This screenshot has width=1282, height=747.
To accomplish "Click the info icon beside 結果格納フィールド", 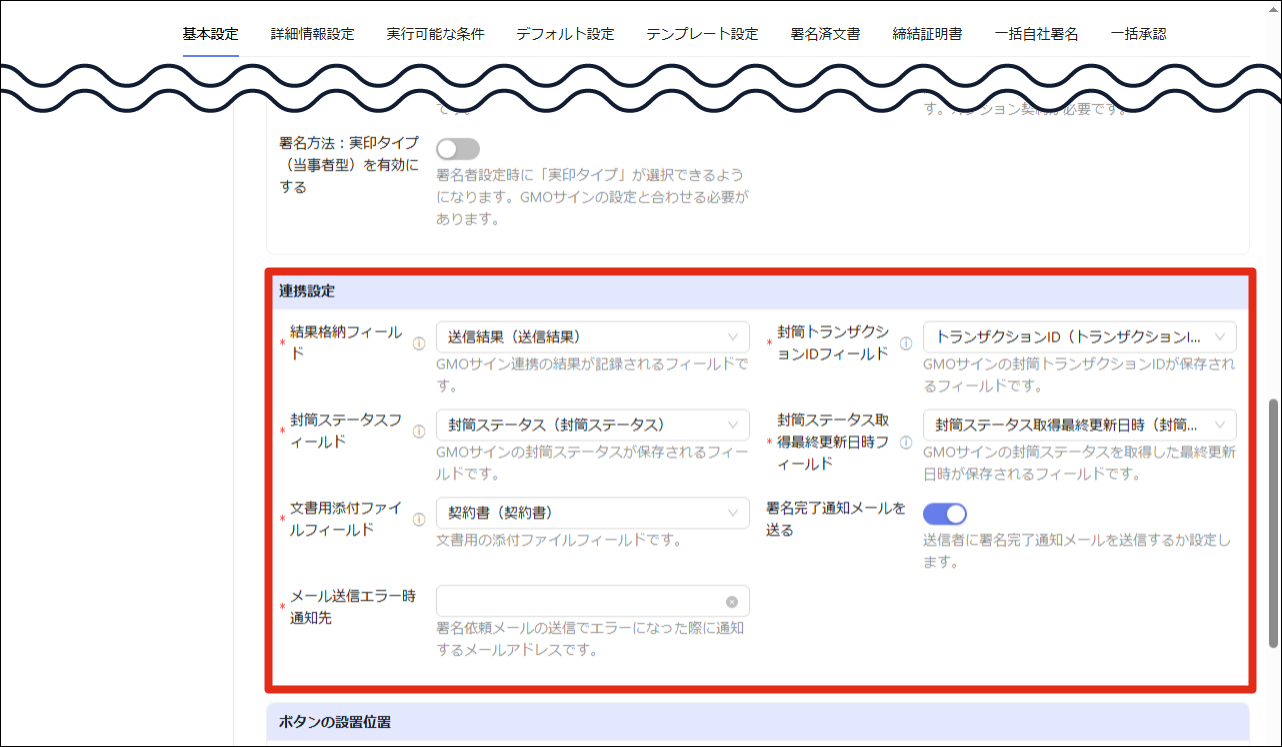I will pyautogui.click(x=419, y=343).
